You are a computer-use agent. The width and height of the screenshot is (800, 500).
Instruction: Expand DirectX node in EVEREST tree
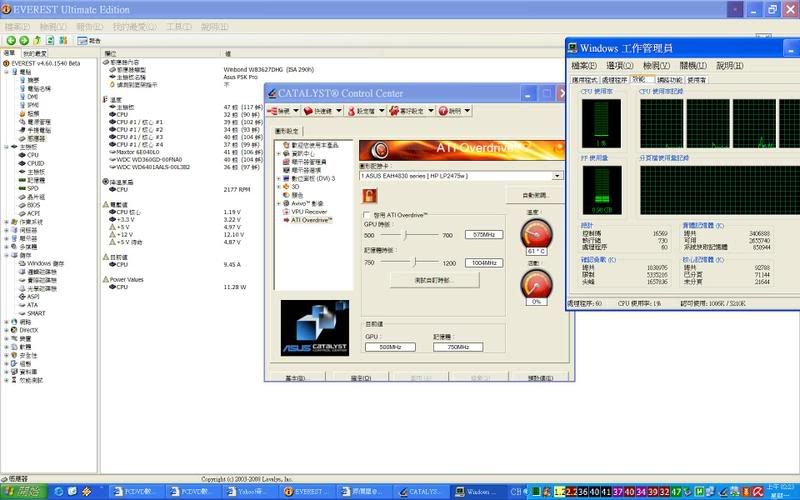click(7, 330)
